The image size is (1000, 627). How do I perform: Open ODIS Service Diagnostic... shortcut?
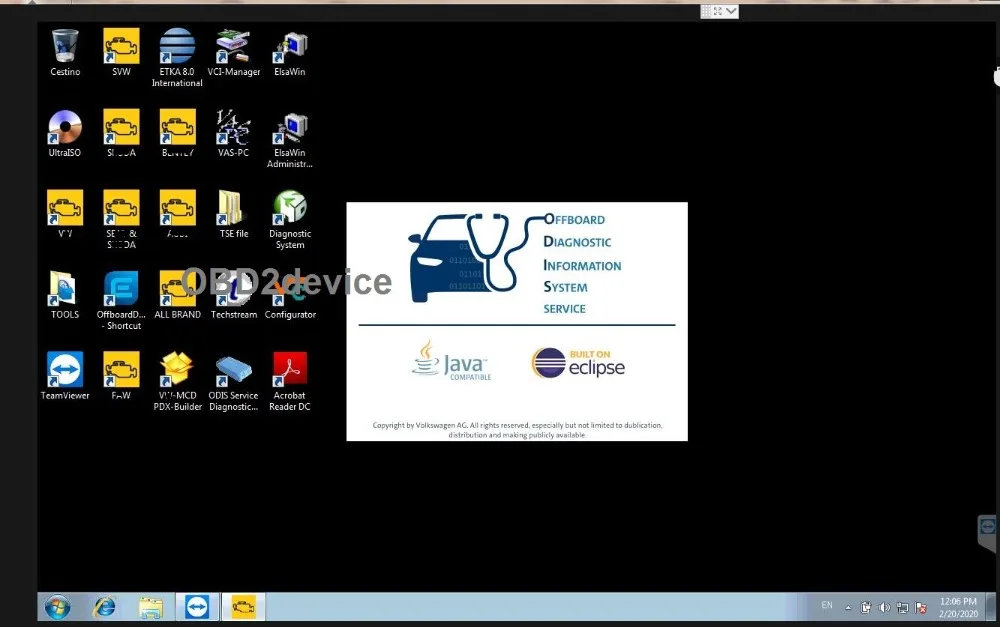click(233, 381)
